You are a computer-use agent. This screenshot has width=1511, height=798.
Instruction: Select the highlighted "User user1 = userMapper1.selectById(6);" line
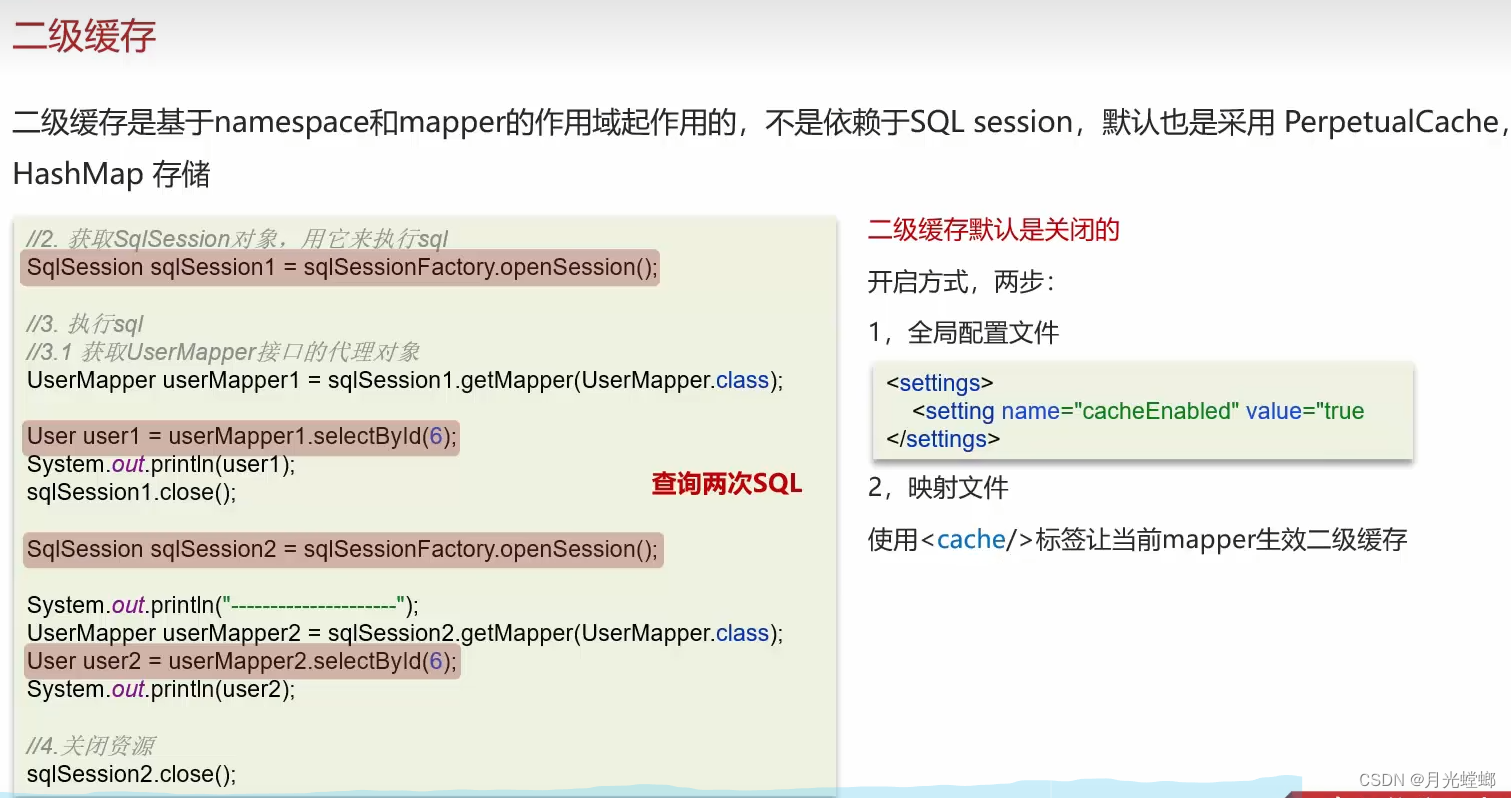[x=241, y=437]
